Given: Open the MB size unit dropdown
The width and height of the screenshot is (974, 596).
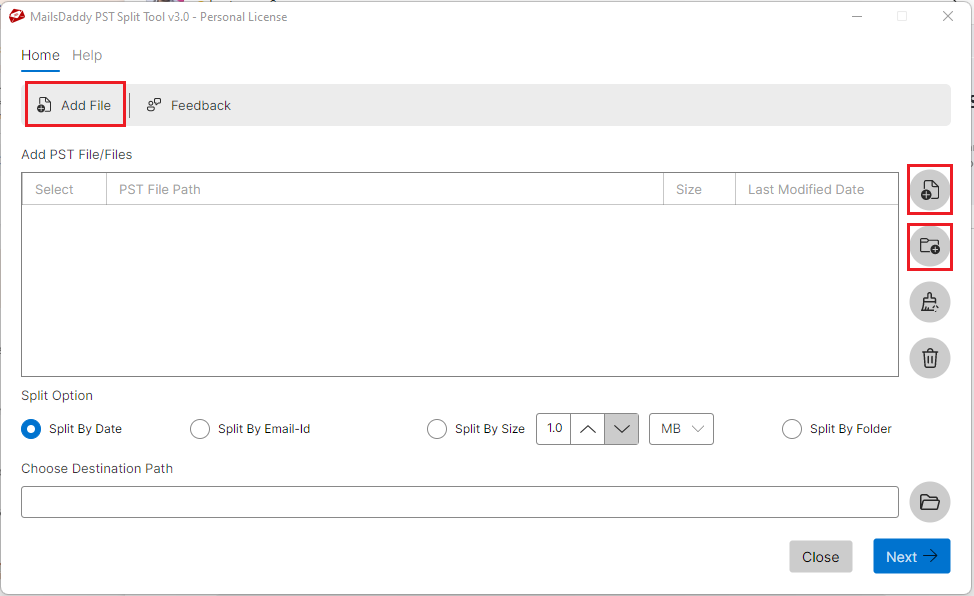Looking at the screenshot, I should pyautogui.click(x=681, y=429).
